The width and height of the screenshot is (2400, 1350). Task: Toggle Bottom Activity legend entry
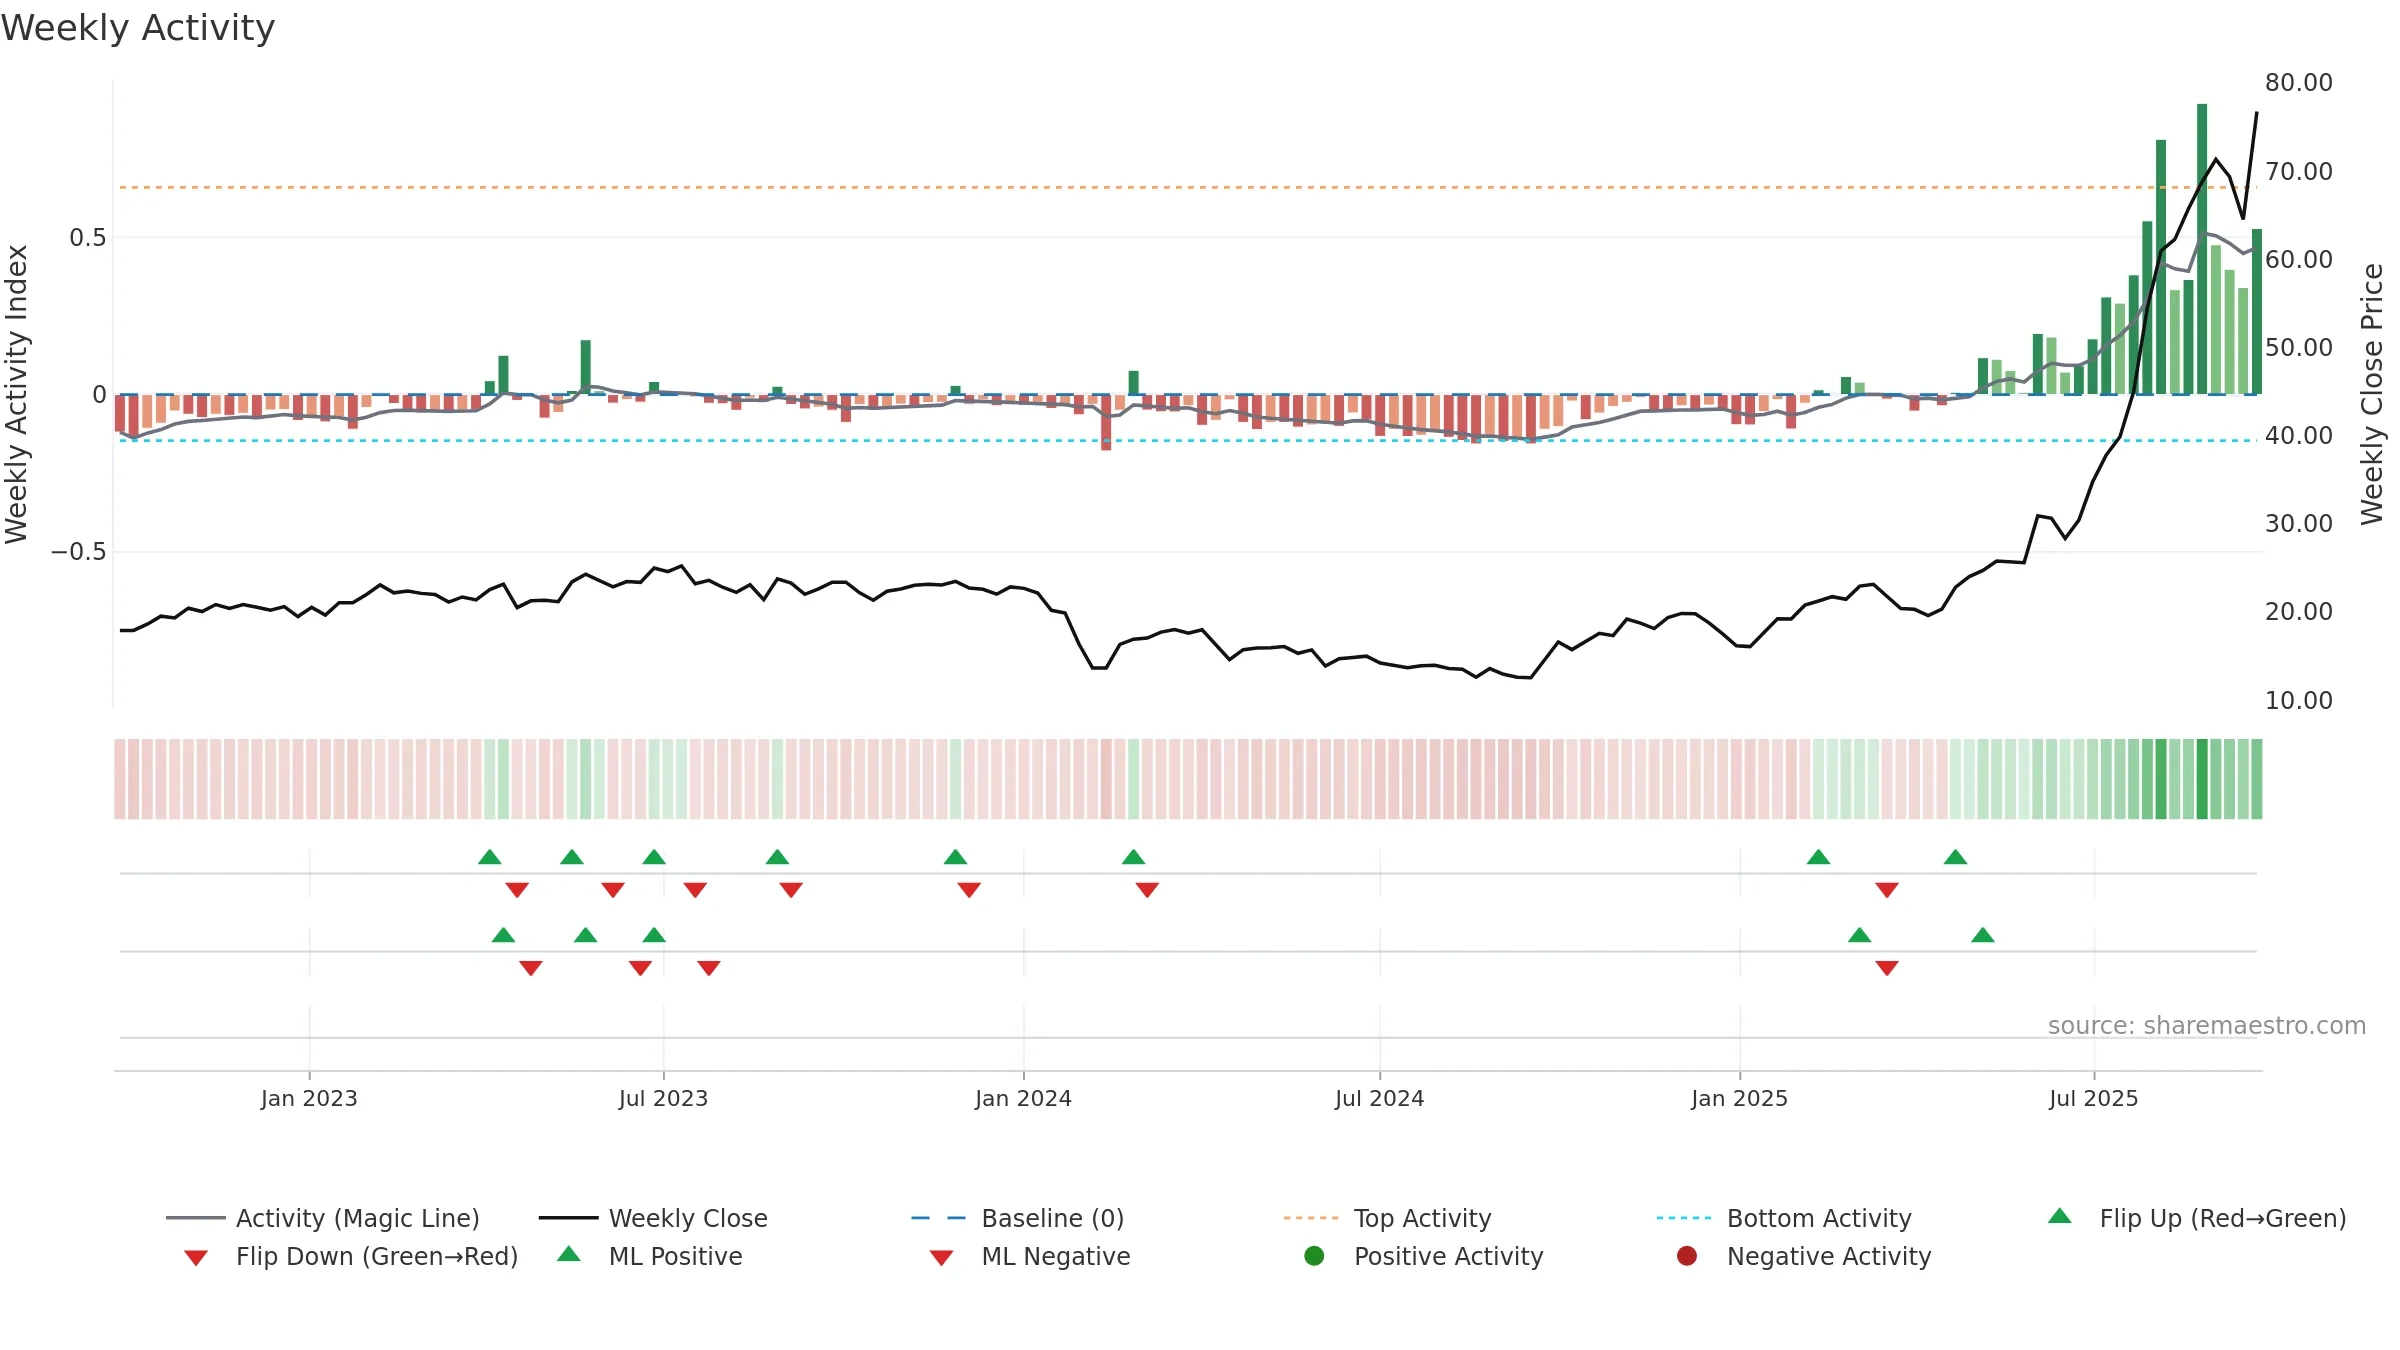tap(1784, 1218)
